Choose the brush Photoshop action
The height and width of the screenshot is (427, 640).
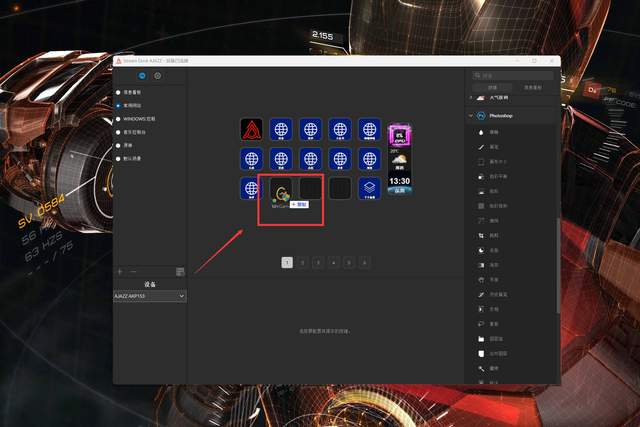tap(481, 147)
